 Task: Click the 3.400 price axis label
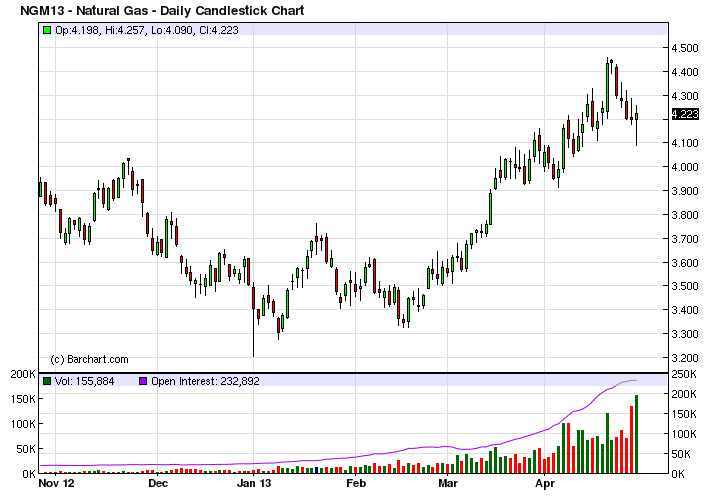tap(685, 310)
